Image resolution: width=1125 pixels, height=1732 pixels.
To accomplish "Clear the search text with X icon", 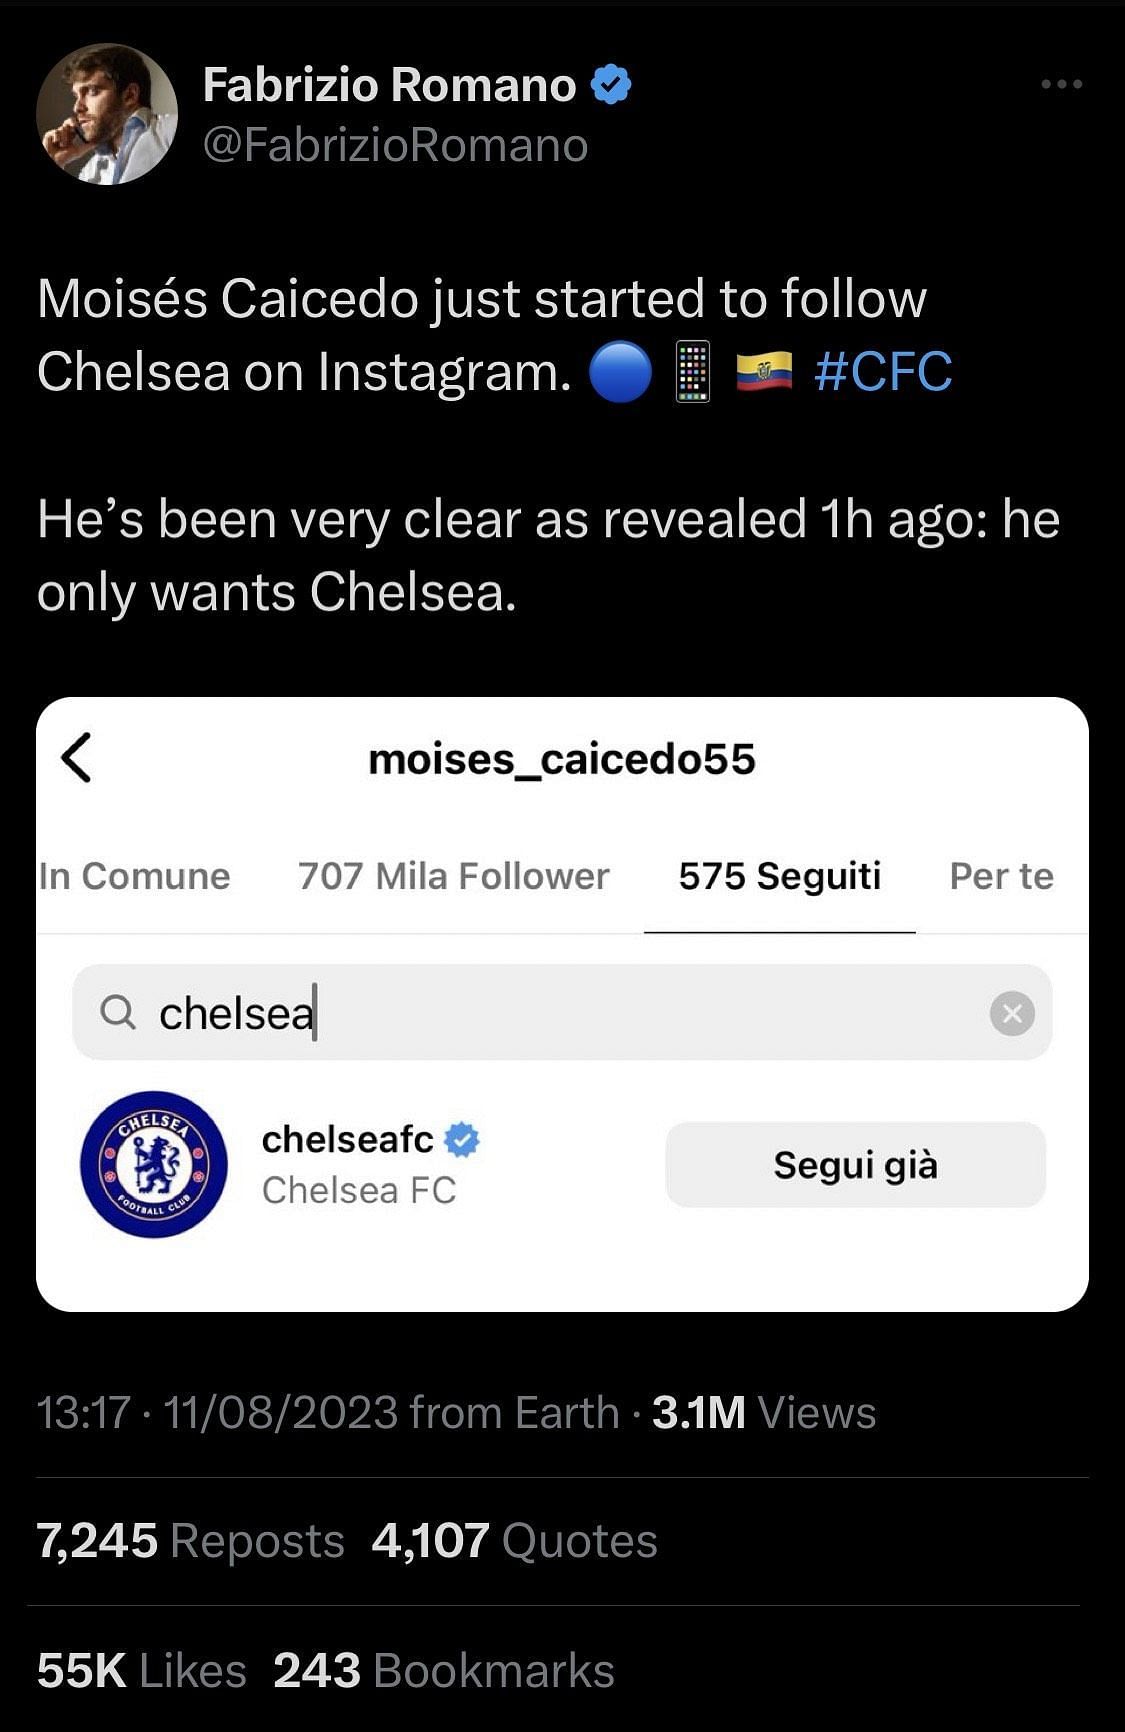I will pos(1012,1013).
